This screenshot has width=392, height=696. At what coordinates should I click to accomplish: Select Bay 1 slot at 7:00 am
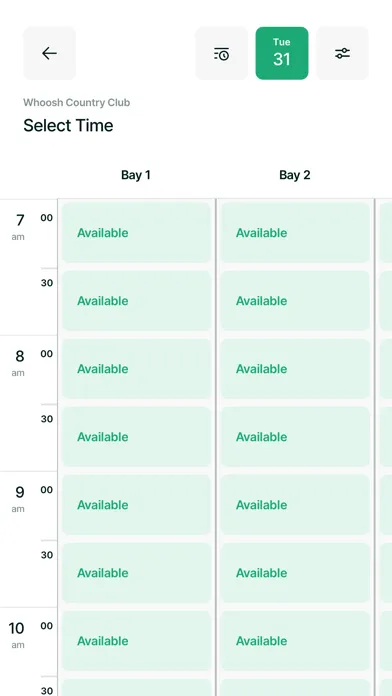136,233
